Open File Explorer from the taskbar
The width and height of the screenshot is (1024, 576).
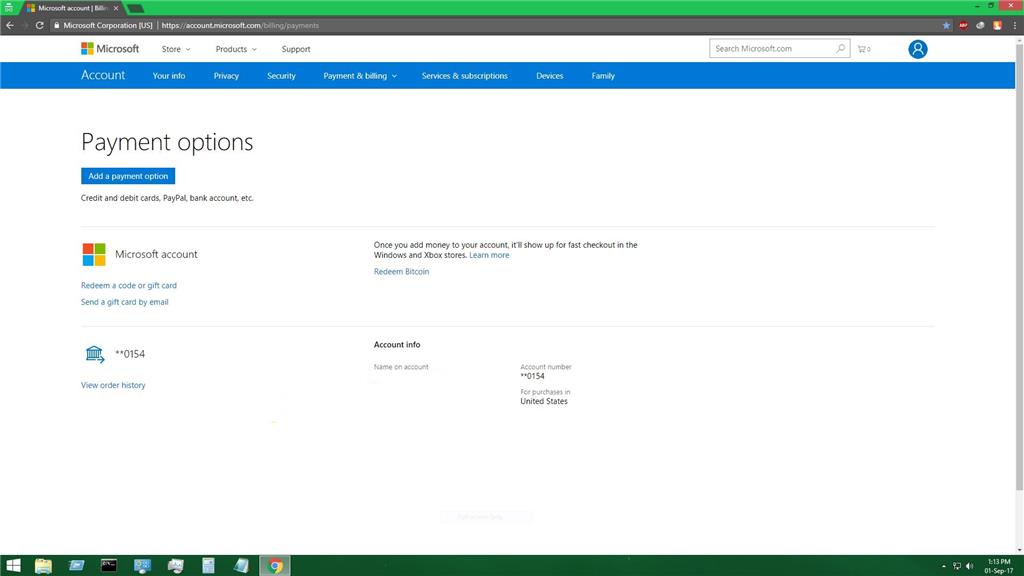coord(43,566)
